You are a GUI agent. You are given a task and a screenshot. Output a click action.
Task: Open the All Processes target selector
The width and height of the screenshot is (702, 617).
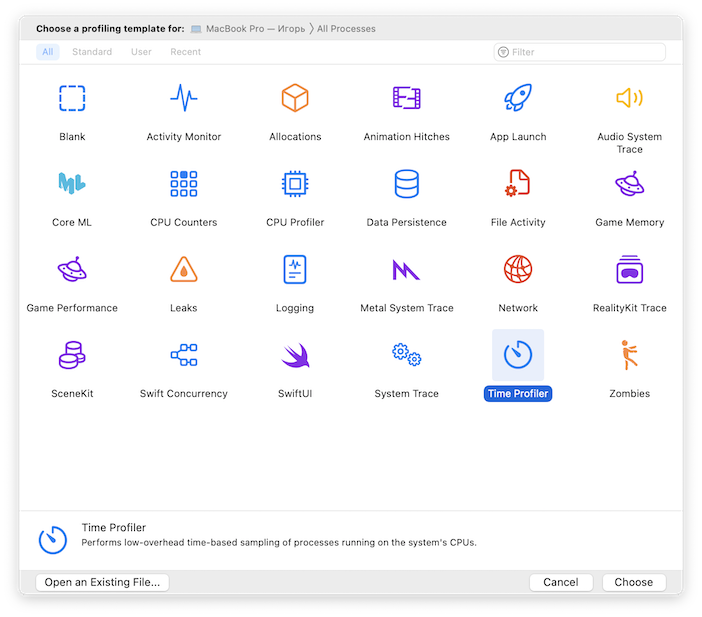[x=346, y=29]
